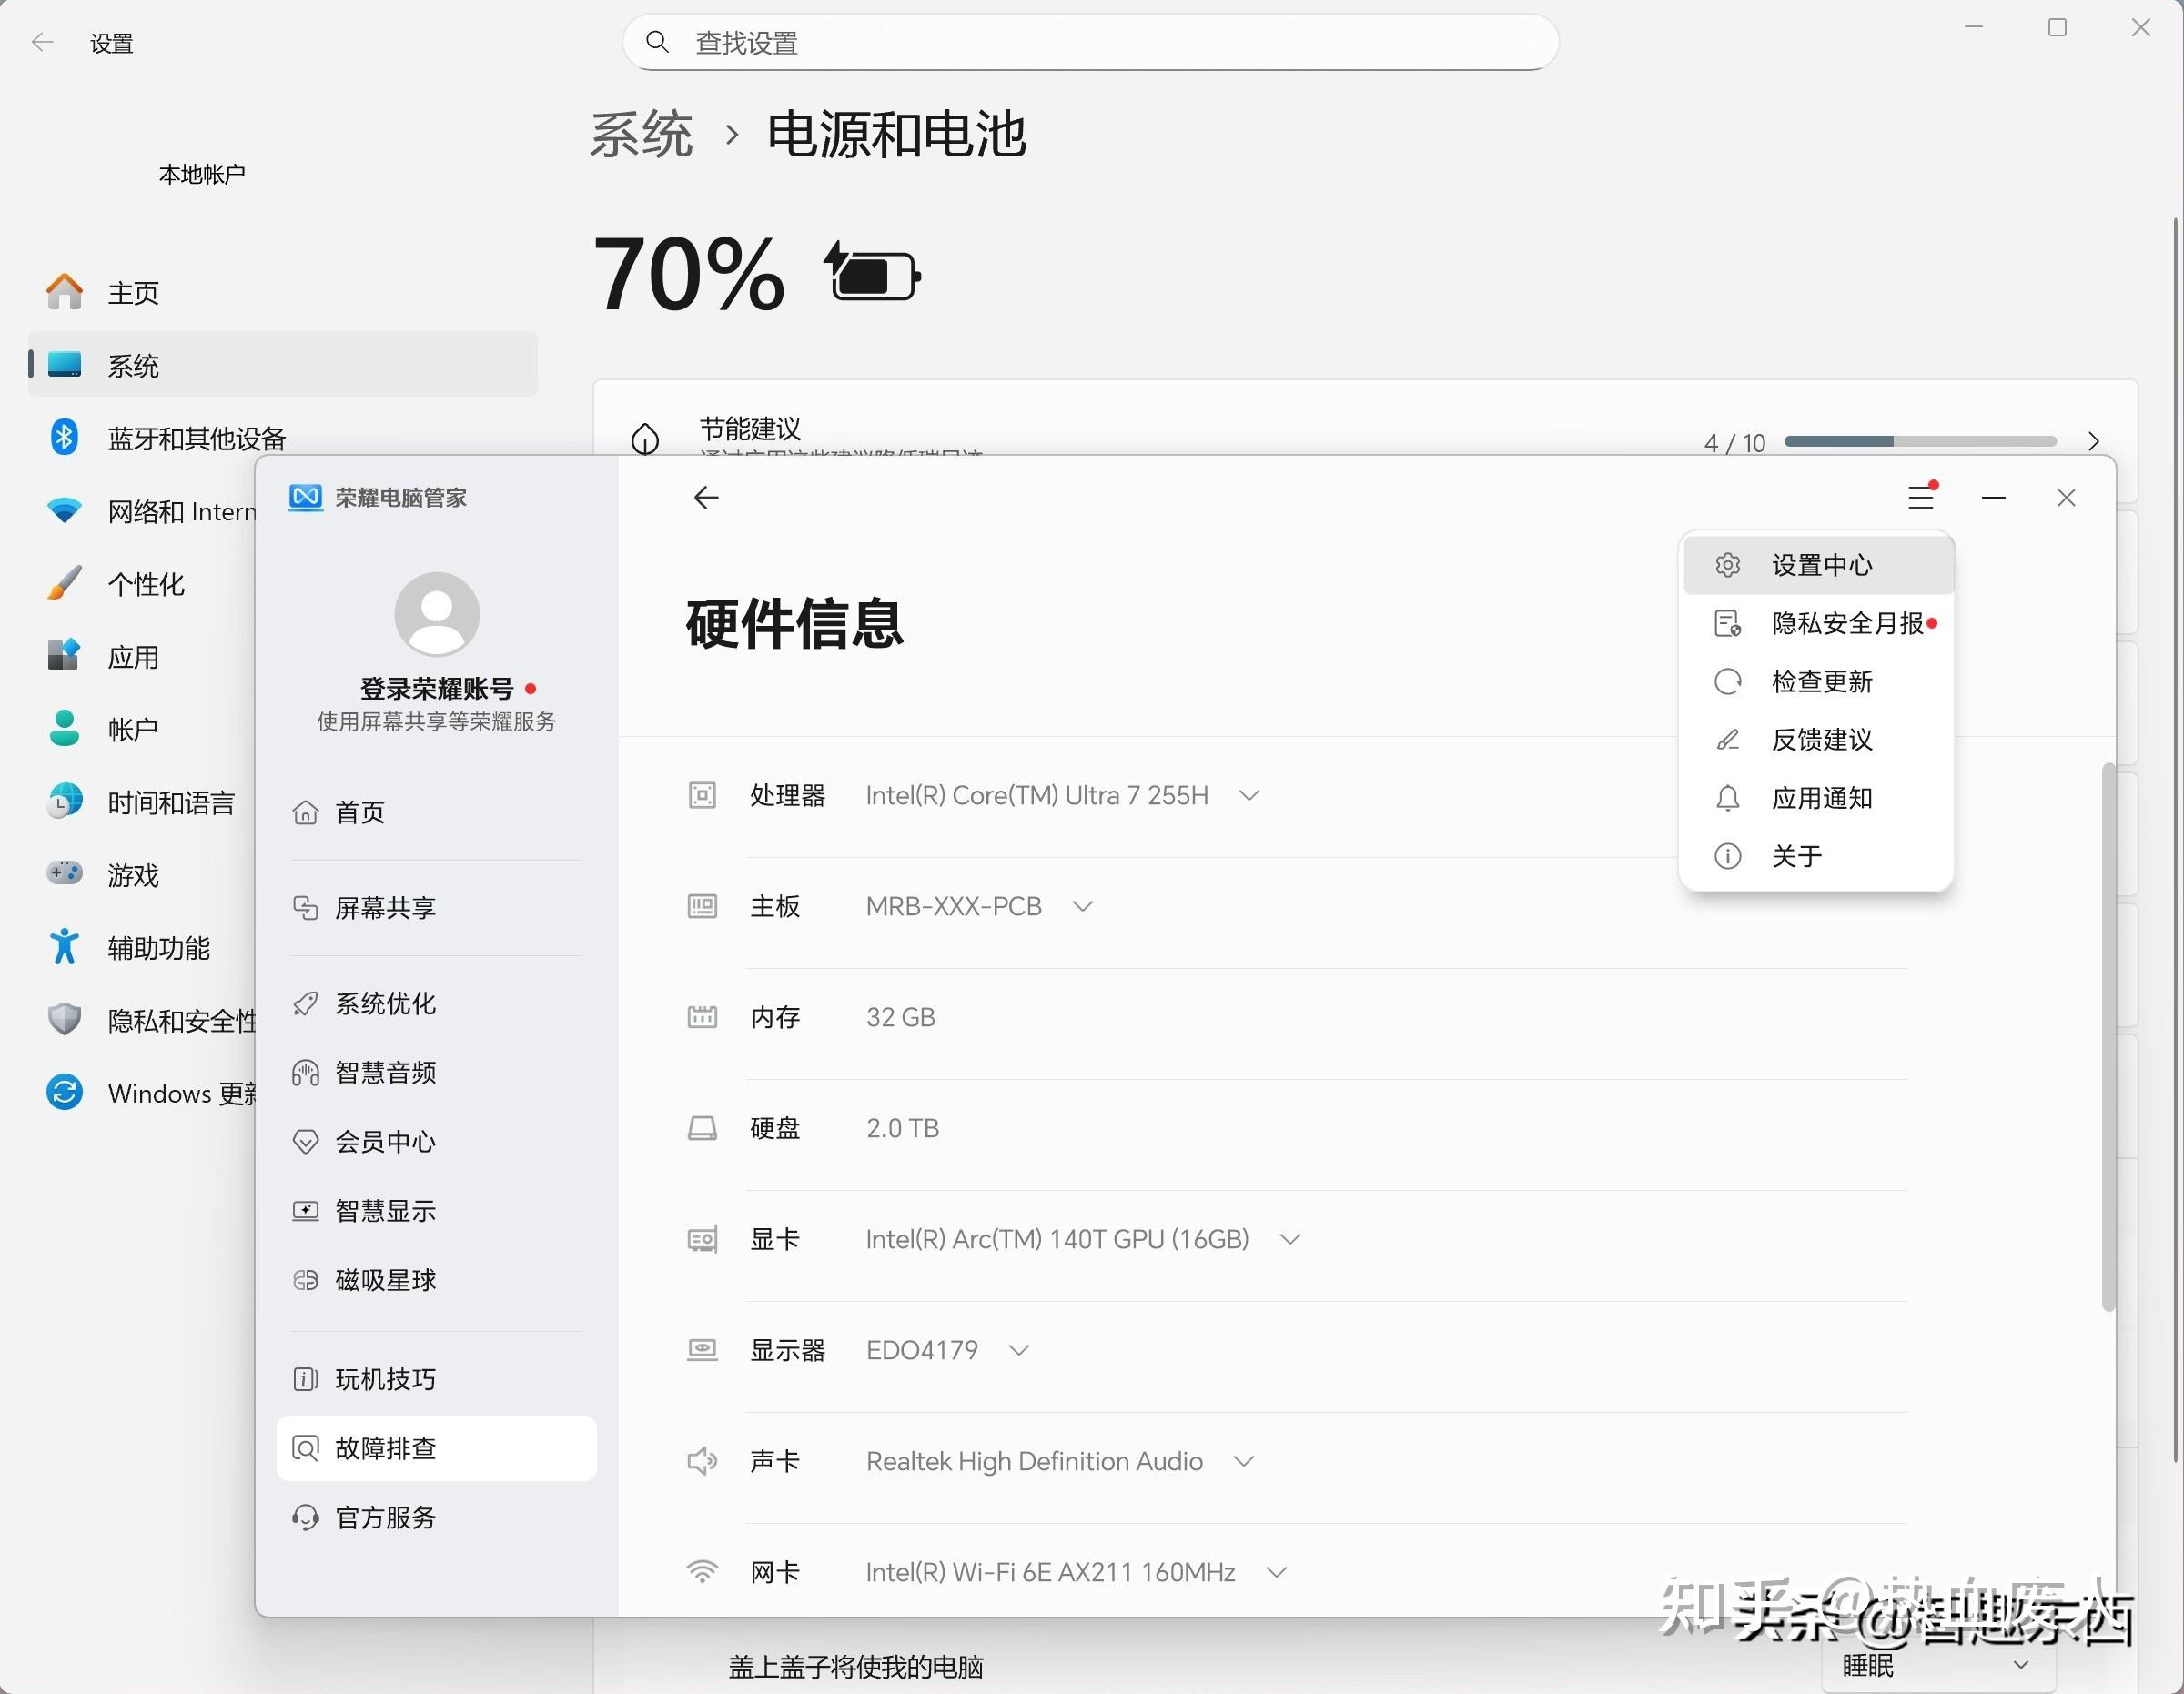Click the user avatar to sign in
This screenshot has width=2184, height=1694.
437,614
